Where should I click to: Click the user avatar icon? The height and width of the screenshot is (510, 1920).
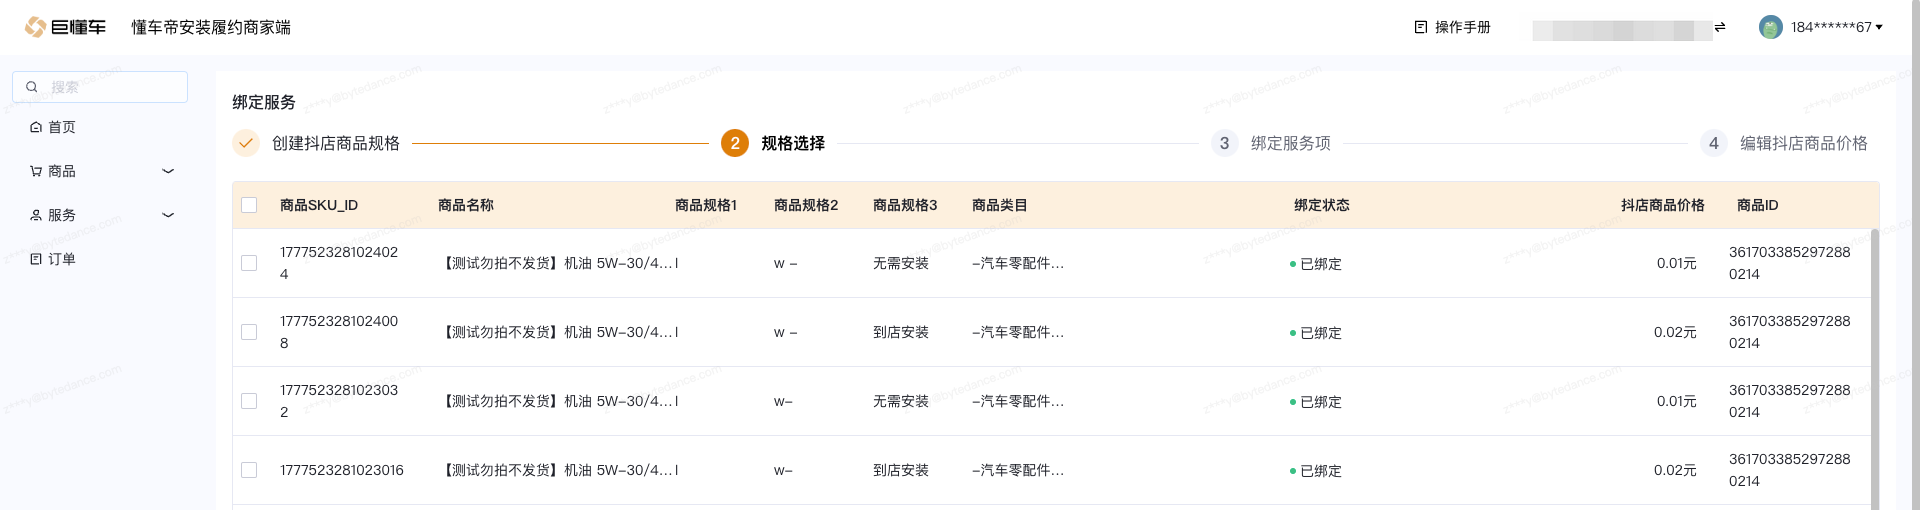(x=1770, y=27)
